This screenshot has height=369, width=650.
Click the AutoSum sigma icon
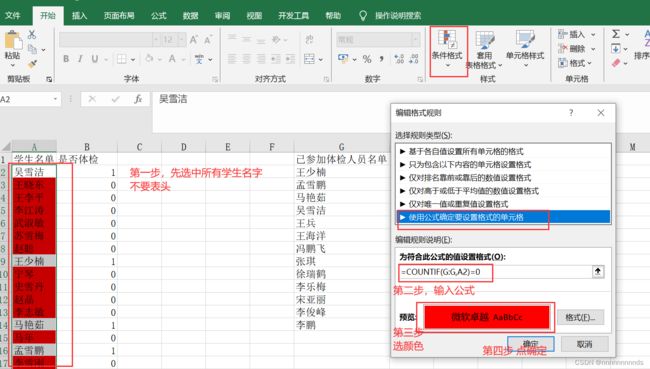tap(616, 34)
